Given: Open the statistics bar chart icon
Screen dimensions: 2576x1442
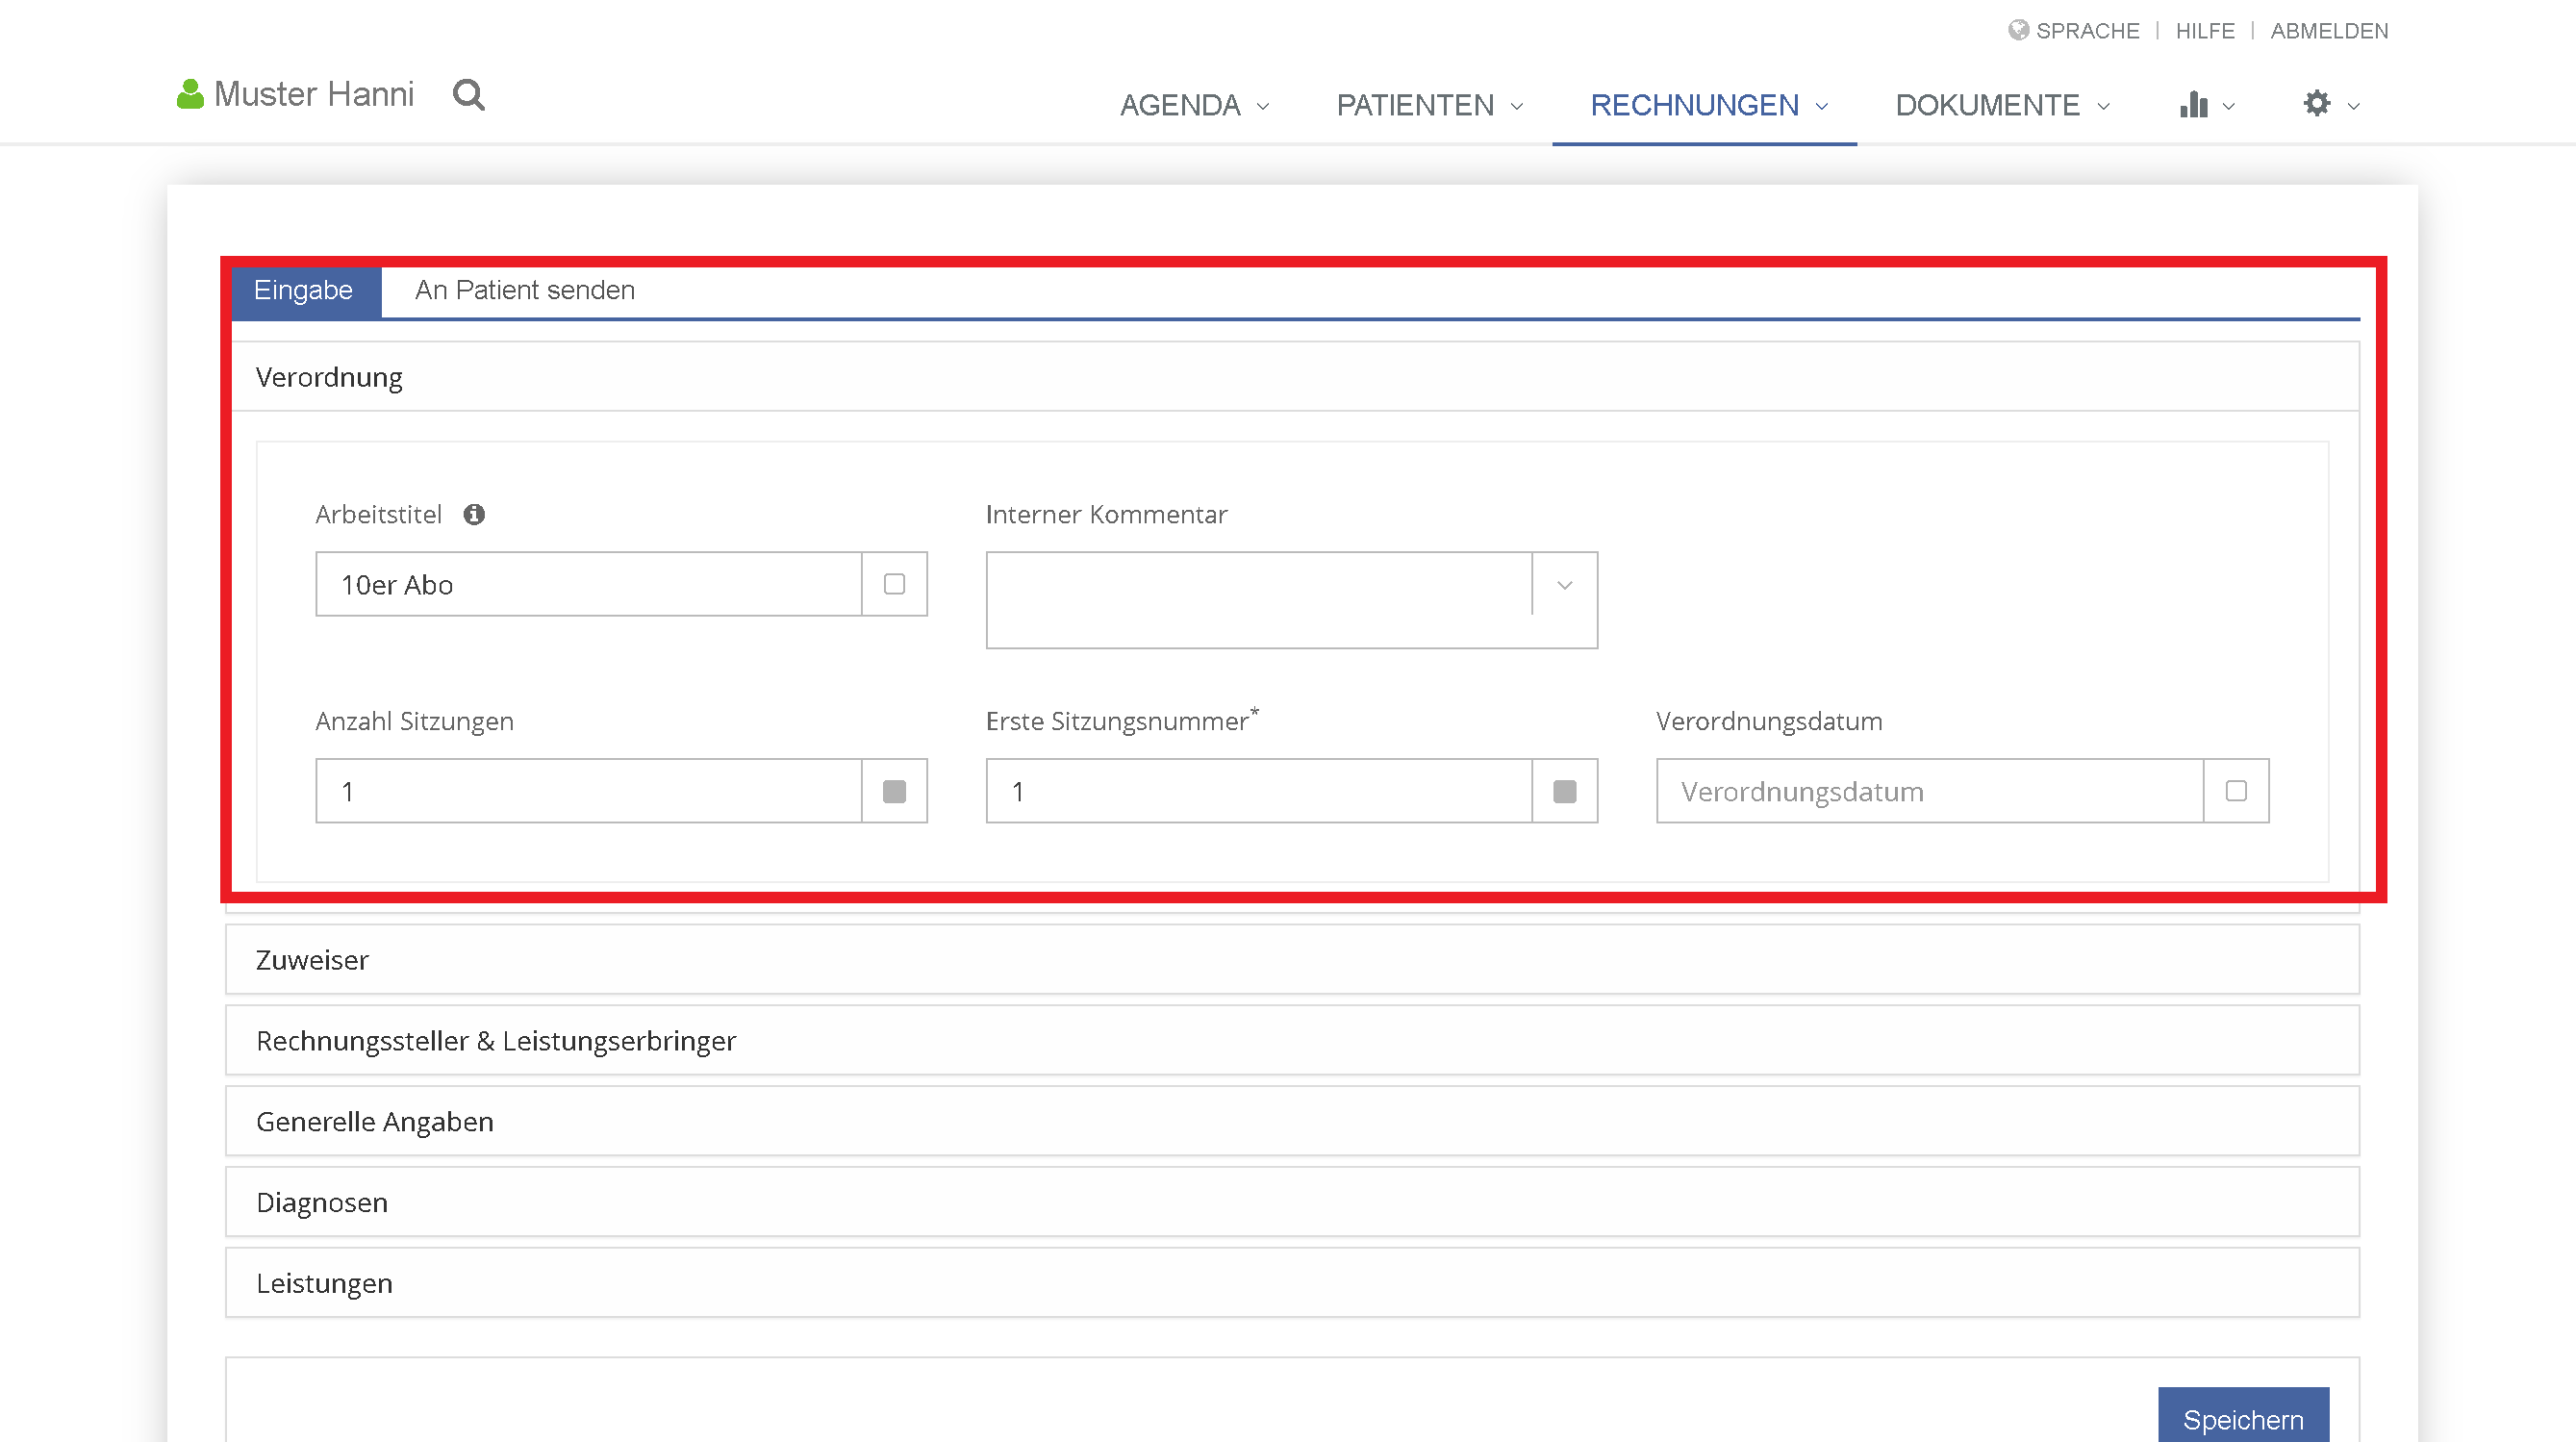Looking at the screenshot, I should 2193,104.
